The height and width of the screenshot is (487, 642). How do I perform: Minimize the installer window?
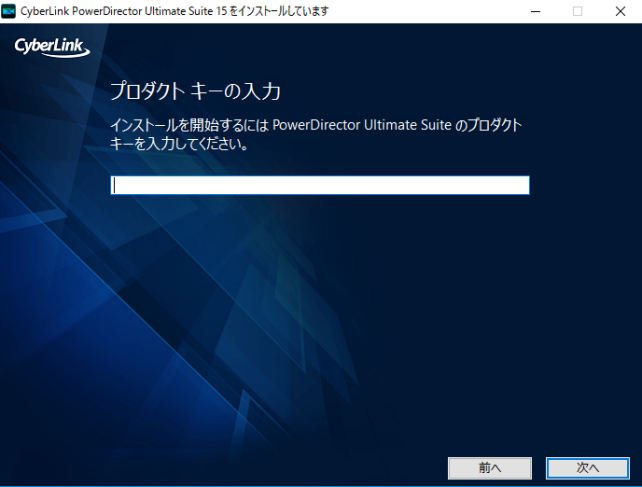[x=536, y=11]
